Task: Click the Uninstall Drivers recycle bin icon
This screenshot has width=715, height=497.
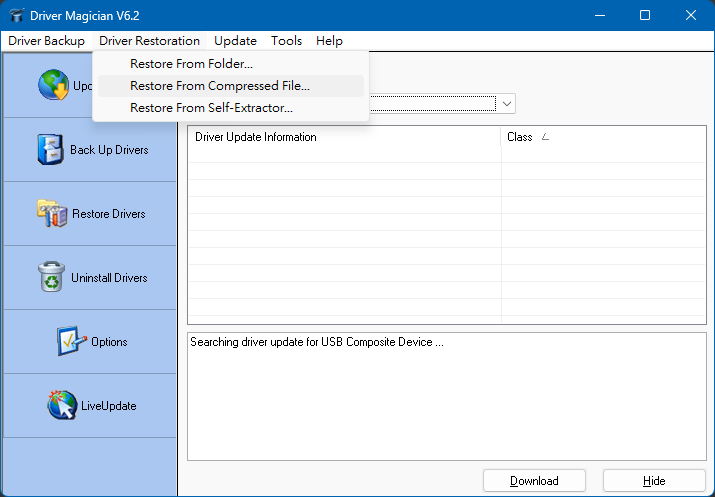Action: [x=51, y=278]
